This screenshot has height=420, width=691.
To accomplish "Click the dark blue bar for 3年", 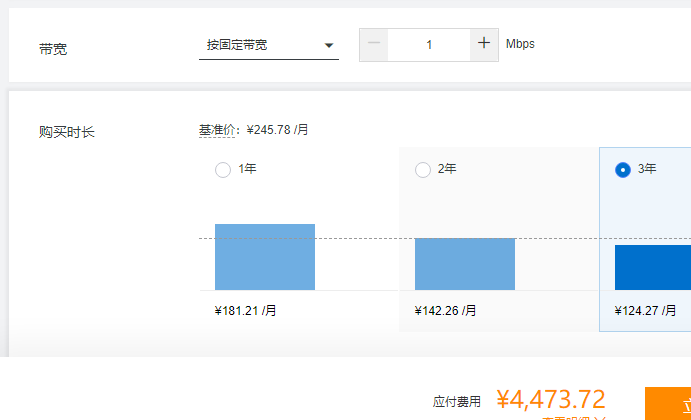I will pos(652,267).
